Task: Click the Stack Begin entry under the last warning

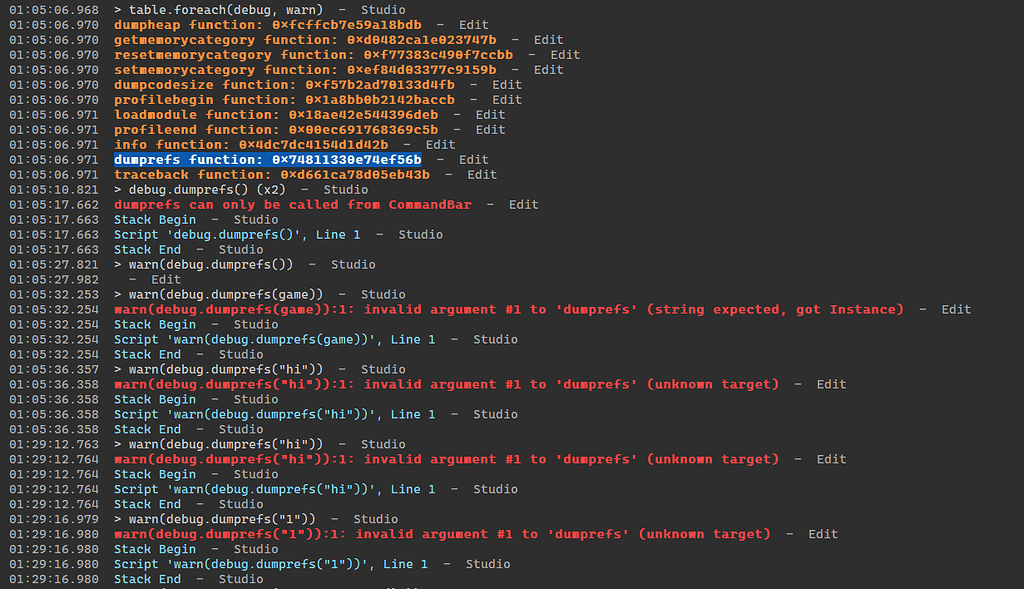Action: point(155,549)
